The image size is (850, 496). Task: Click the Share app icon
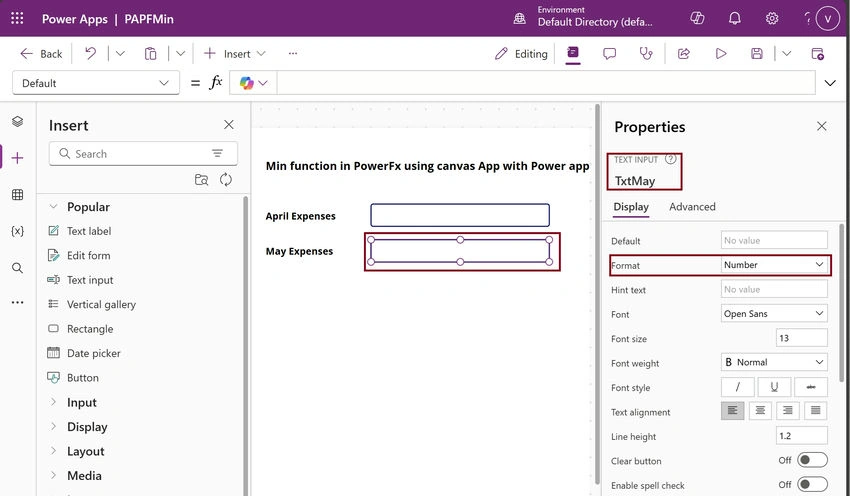pos(684,53)
